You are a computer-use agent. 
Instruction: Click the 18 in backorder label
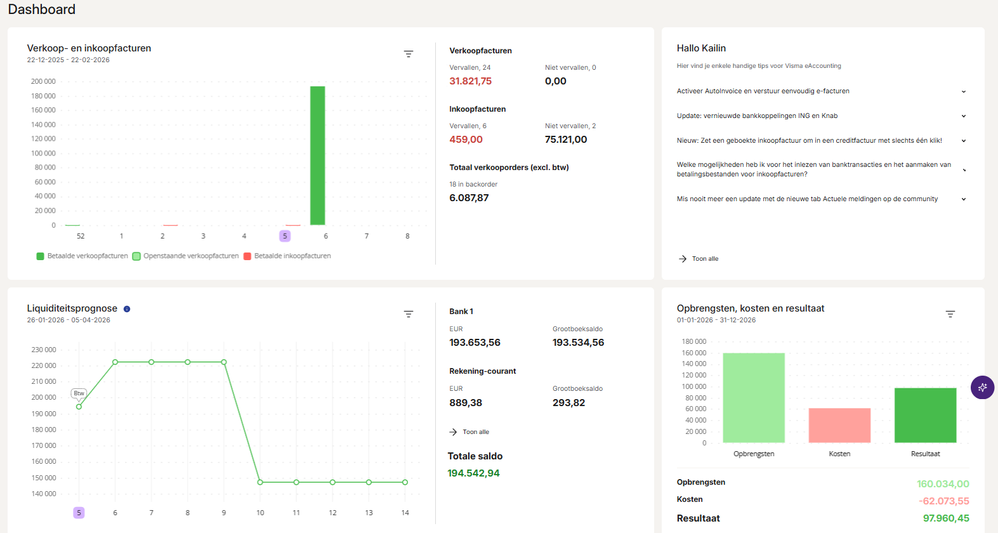tap(474, 184)
